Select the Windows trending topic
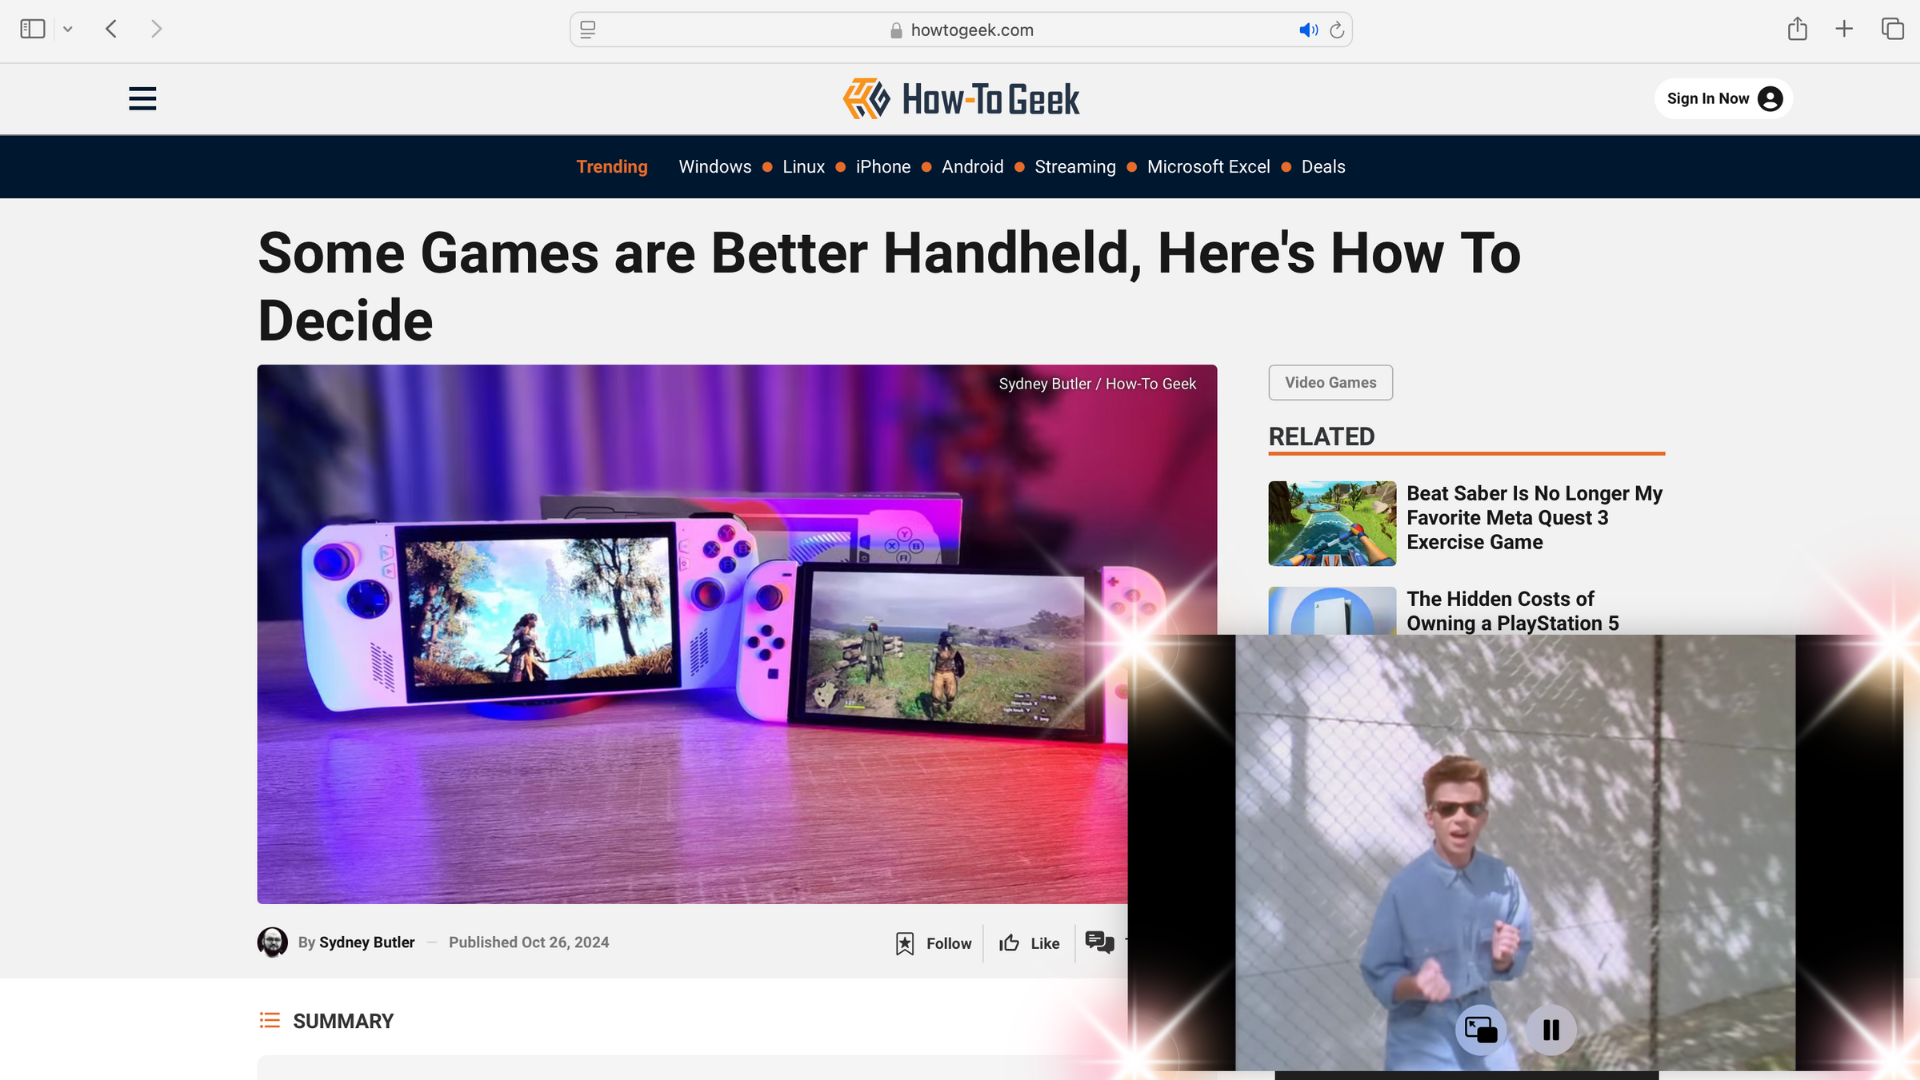 (x=715, y=166)
